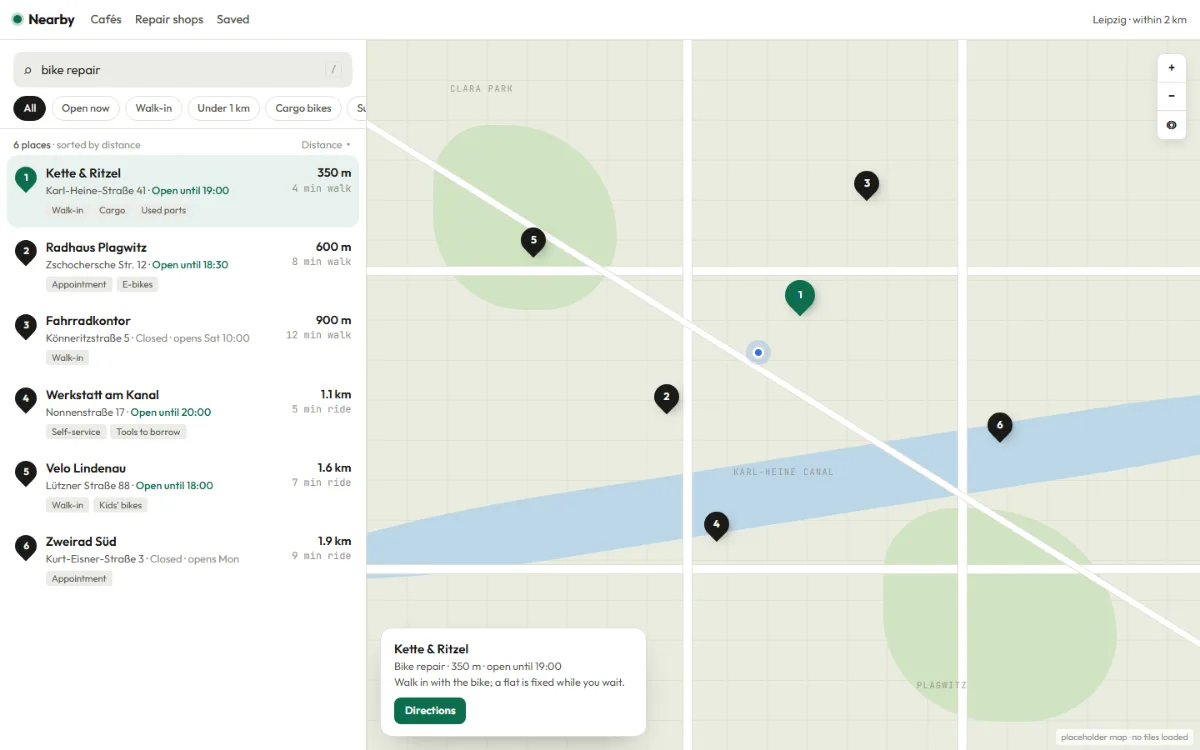Click Walk-in tag under Fahrradkontor
The image size is (1200, 750).
pyautogui.click(x=68, y=358)
